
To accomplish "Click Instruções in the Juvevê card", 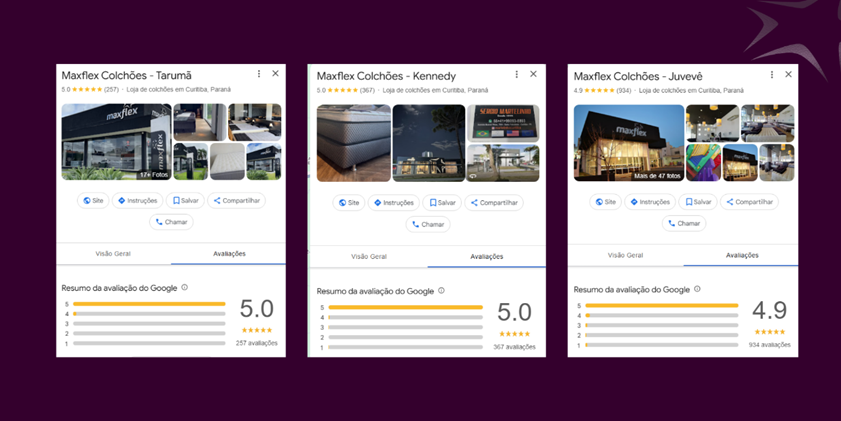I will tap(650, 202).
